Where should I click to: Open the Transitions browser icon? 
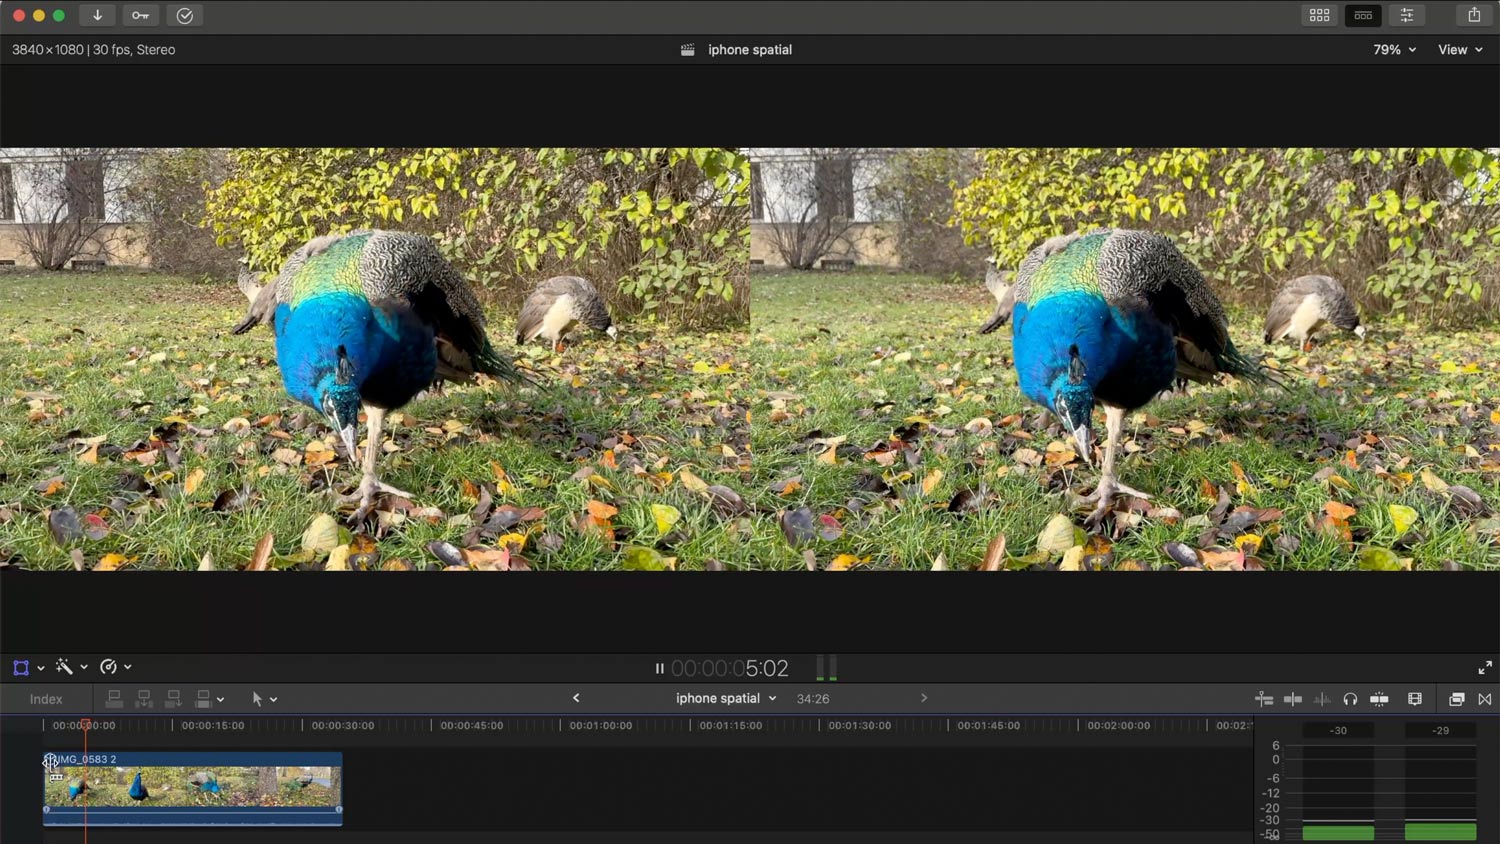tap(1485, 699)
